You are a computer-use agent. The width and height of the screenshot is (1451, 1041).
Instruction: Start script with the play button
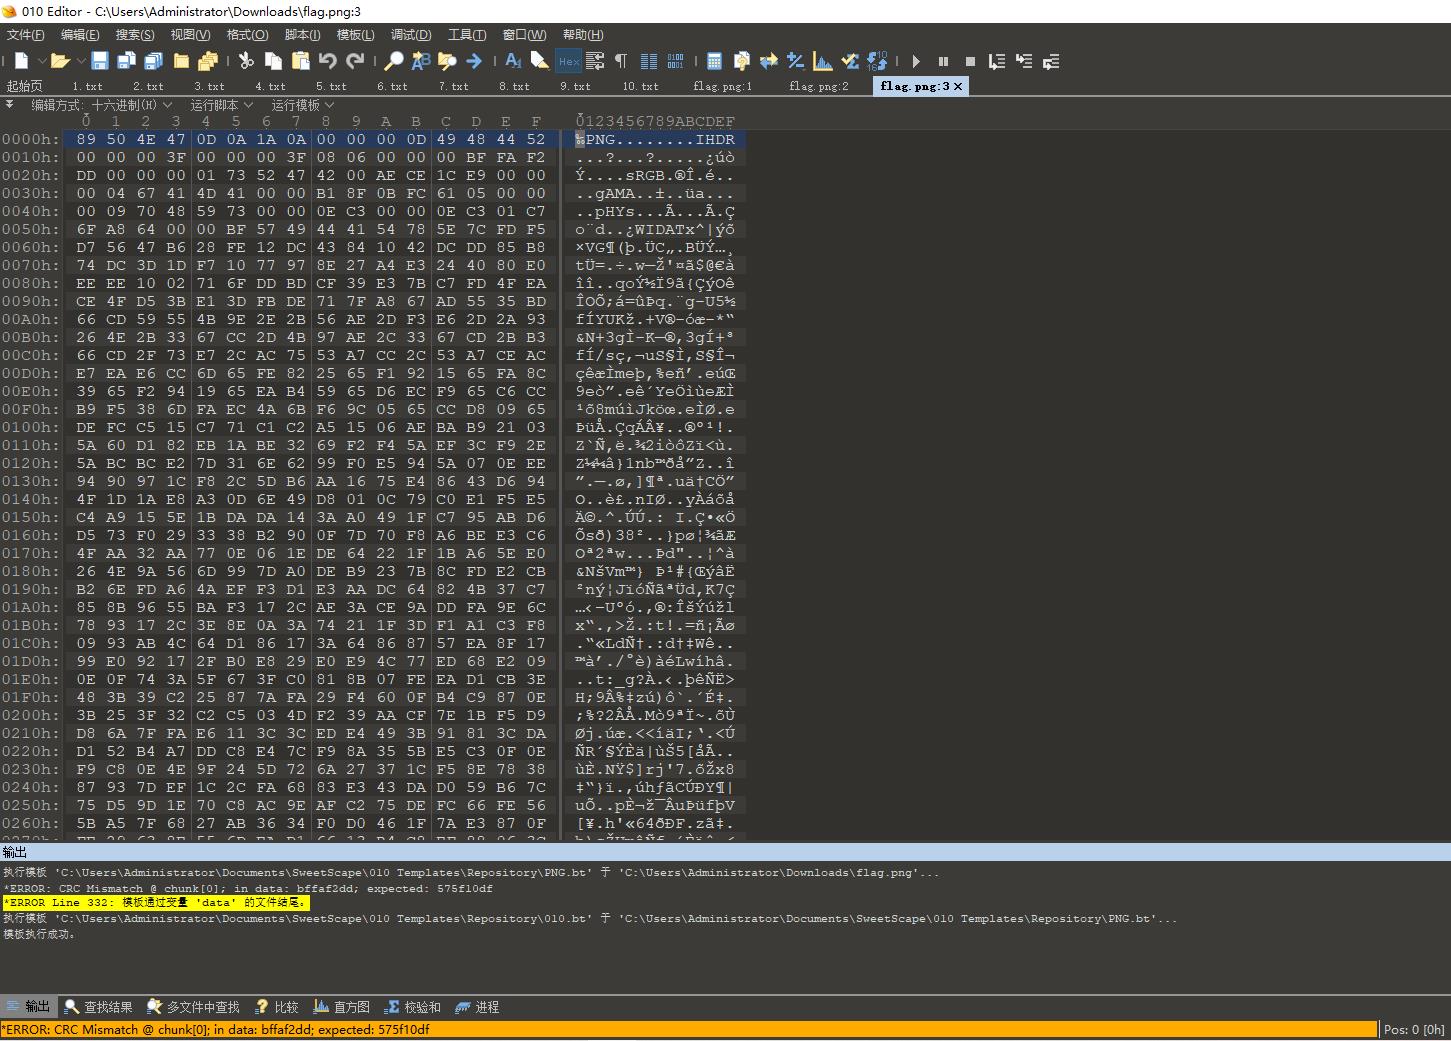(916, 61)
